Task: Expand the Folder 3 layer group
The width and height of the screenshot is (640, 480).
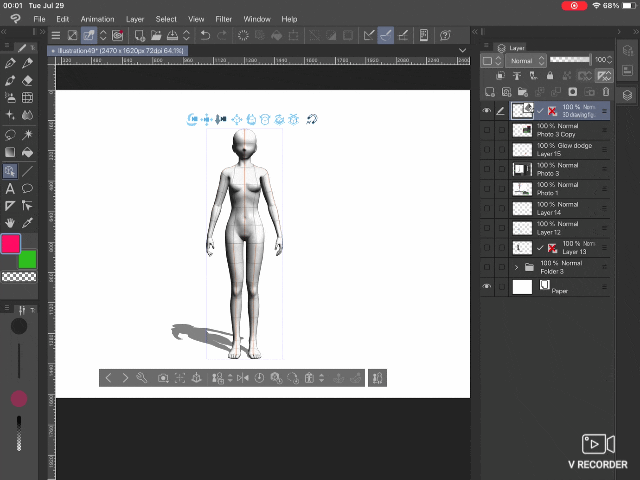Action: [516, 267]
